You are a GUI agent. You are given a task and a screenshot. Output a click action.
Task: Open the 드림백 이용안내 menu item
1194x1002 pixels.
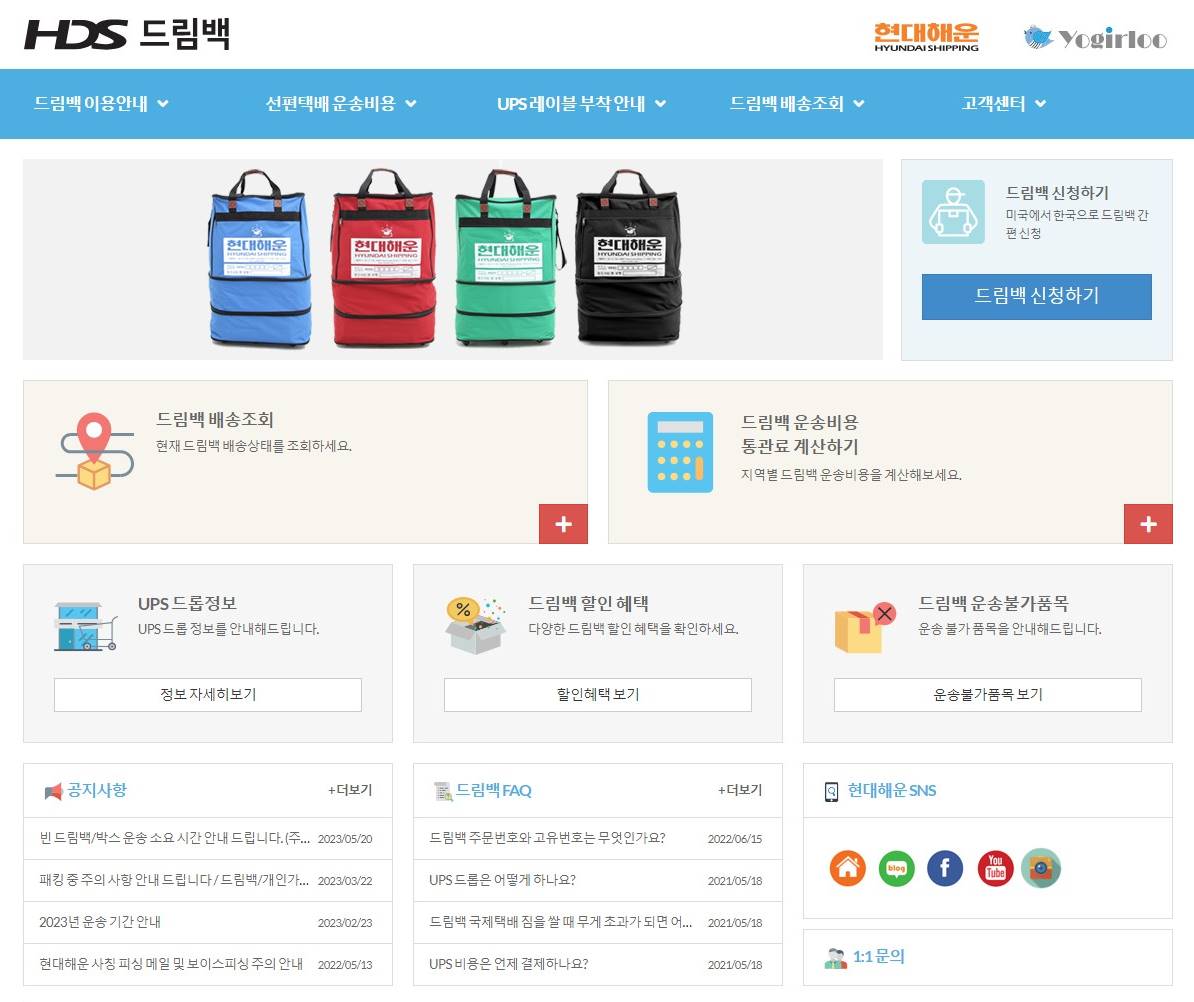[x=91, y=104]
